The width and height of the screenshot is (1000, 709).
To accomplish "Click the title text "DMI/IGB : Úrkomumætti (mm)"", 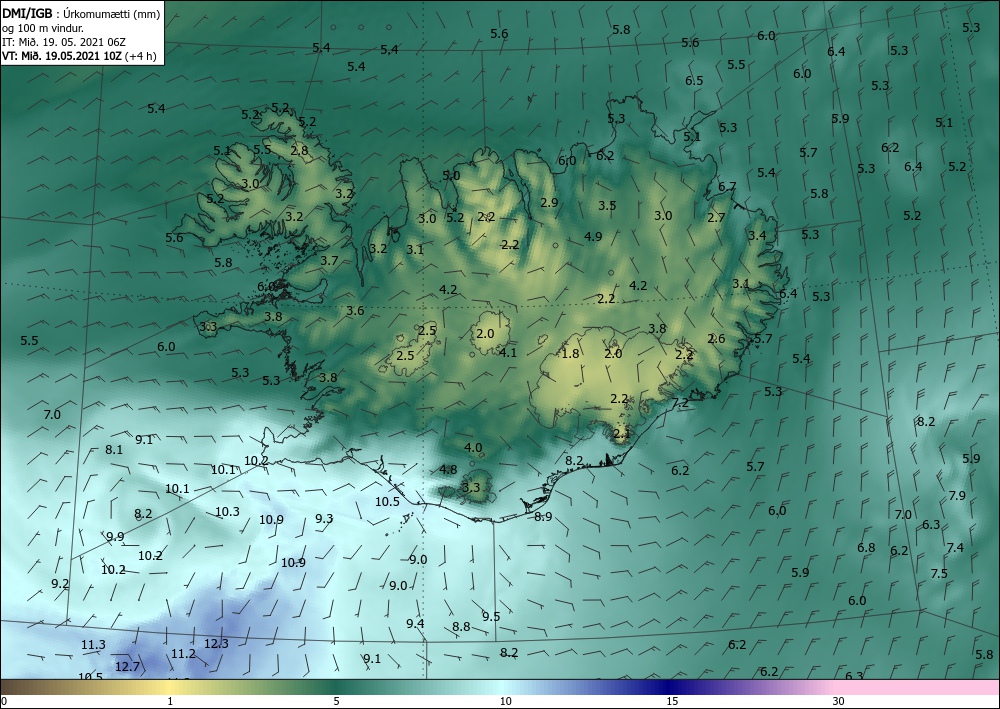I will click(81, 13).
